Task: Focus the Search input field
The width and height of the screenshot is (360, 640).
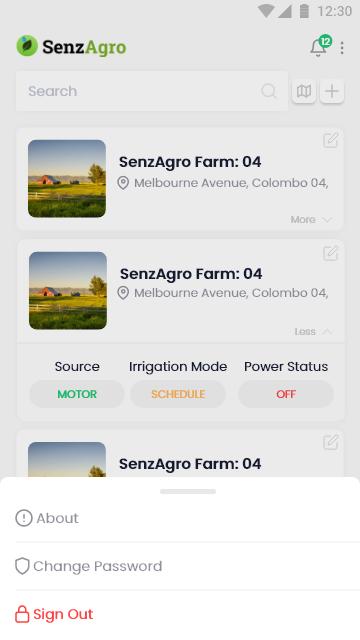Action: click(x=152, y=91)
